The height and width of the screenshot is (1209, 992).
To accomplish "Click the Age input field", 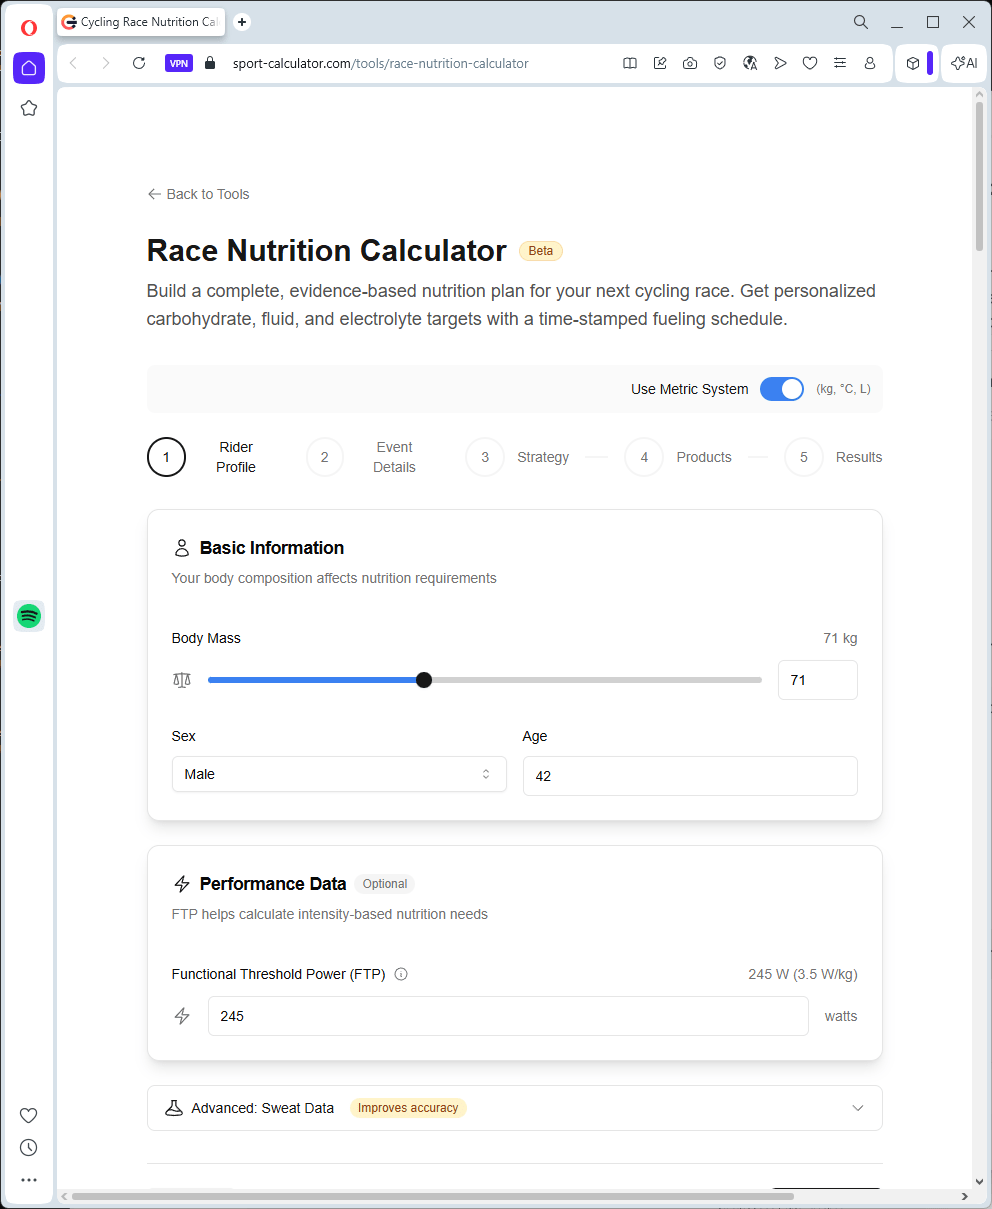I will 689,776.
